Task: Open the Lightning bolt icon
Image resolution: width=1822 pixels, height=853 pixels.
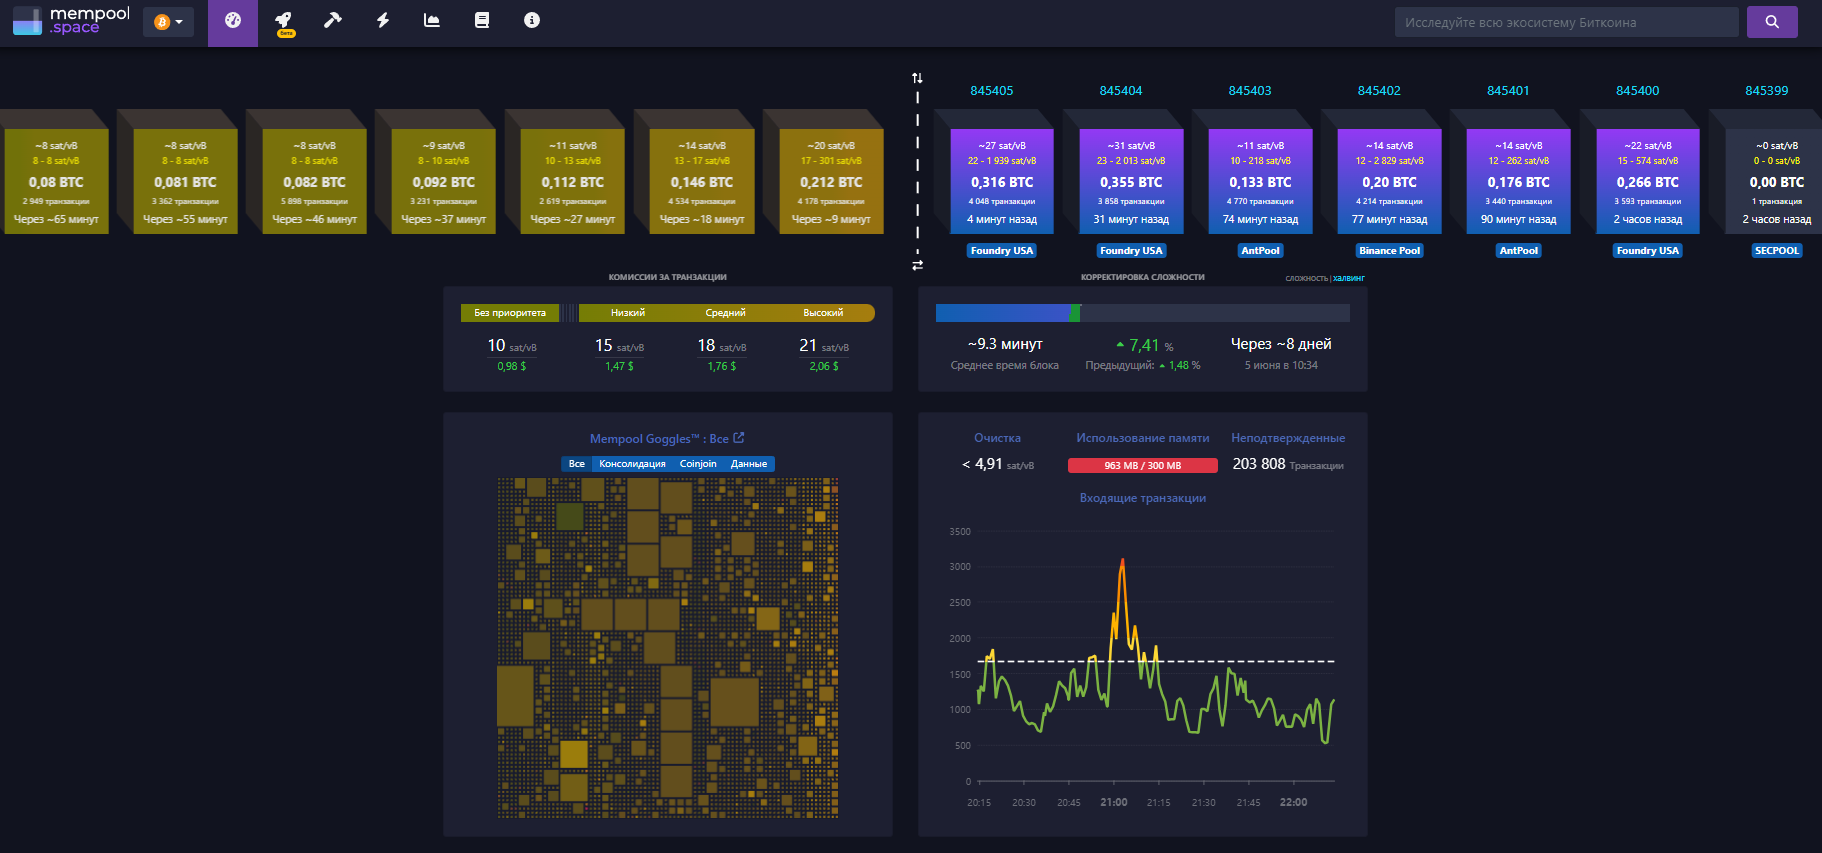Action: pos(383,20)
